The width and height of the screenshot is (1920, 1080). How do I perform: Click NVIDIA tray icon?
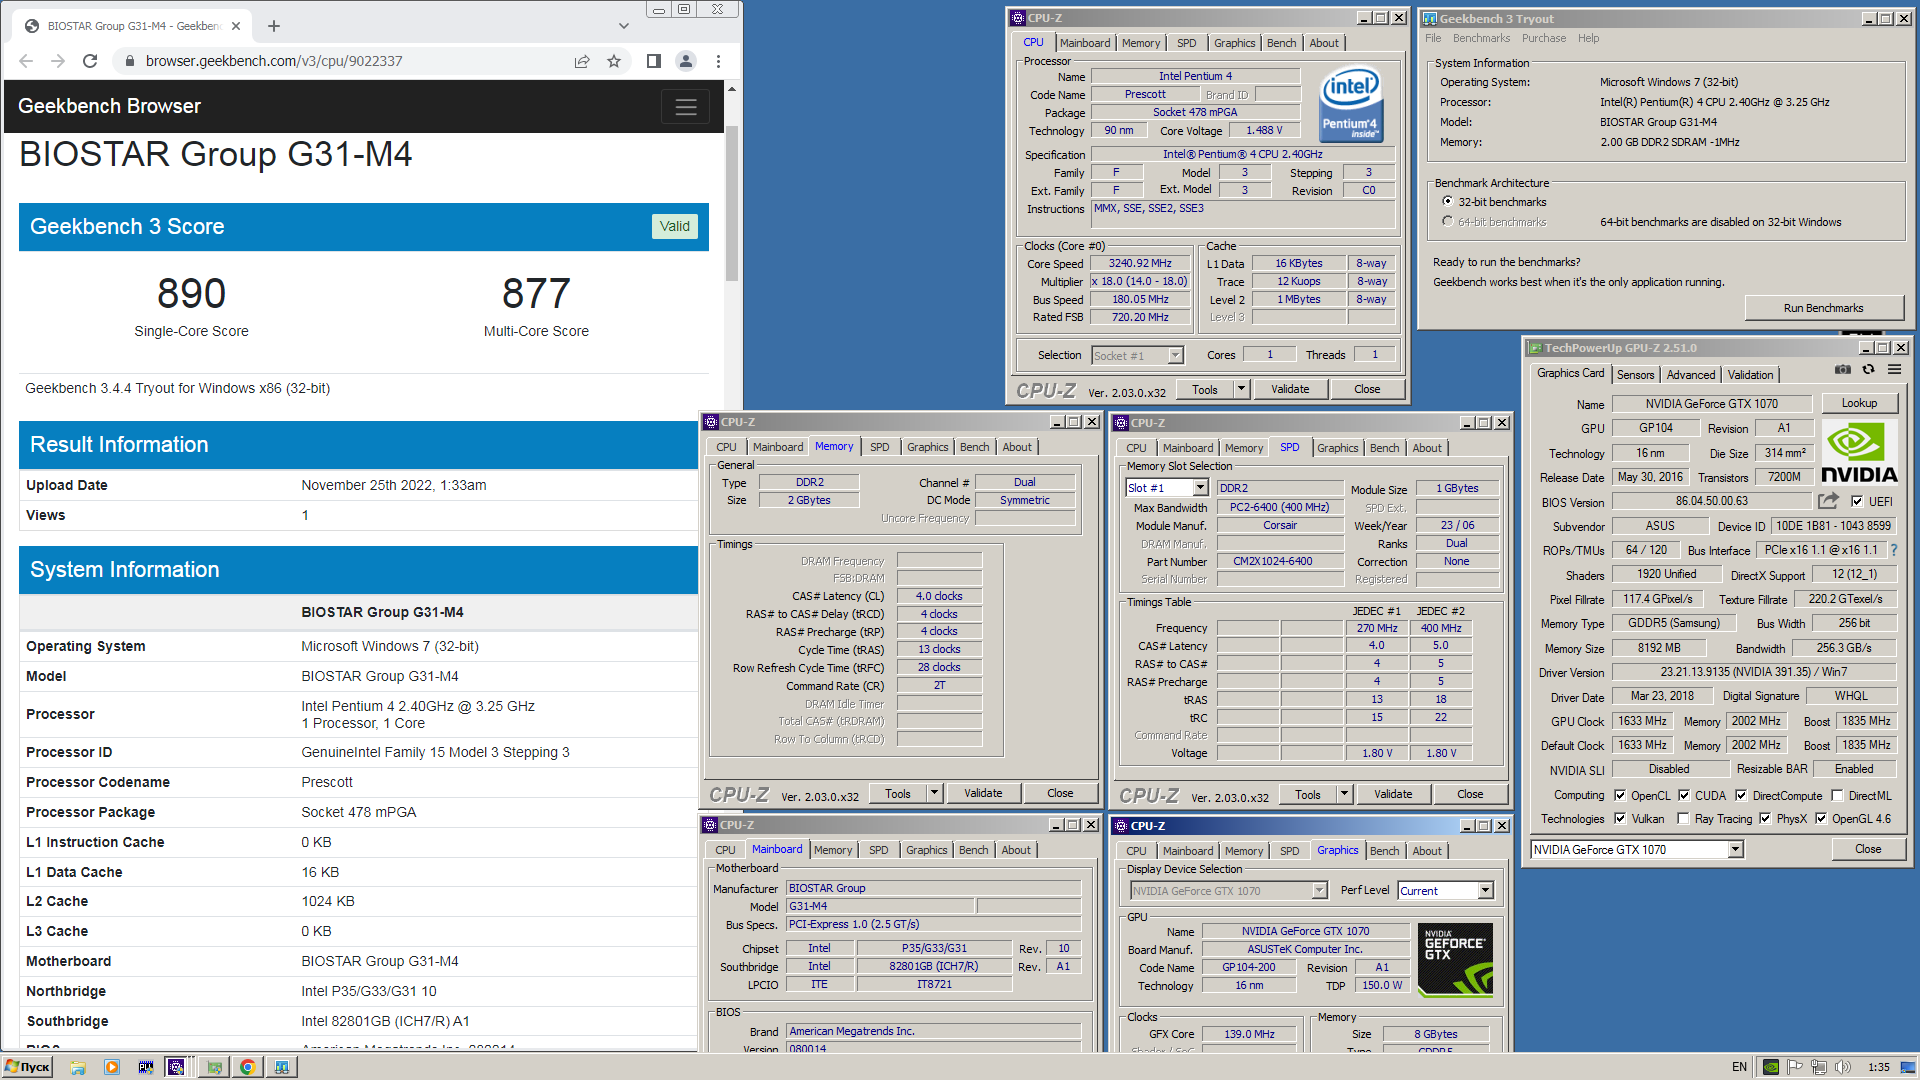coord(1771,1067)
